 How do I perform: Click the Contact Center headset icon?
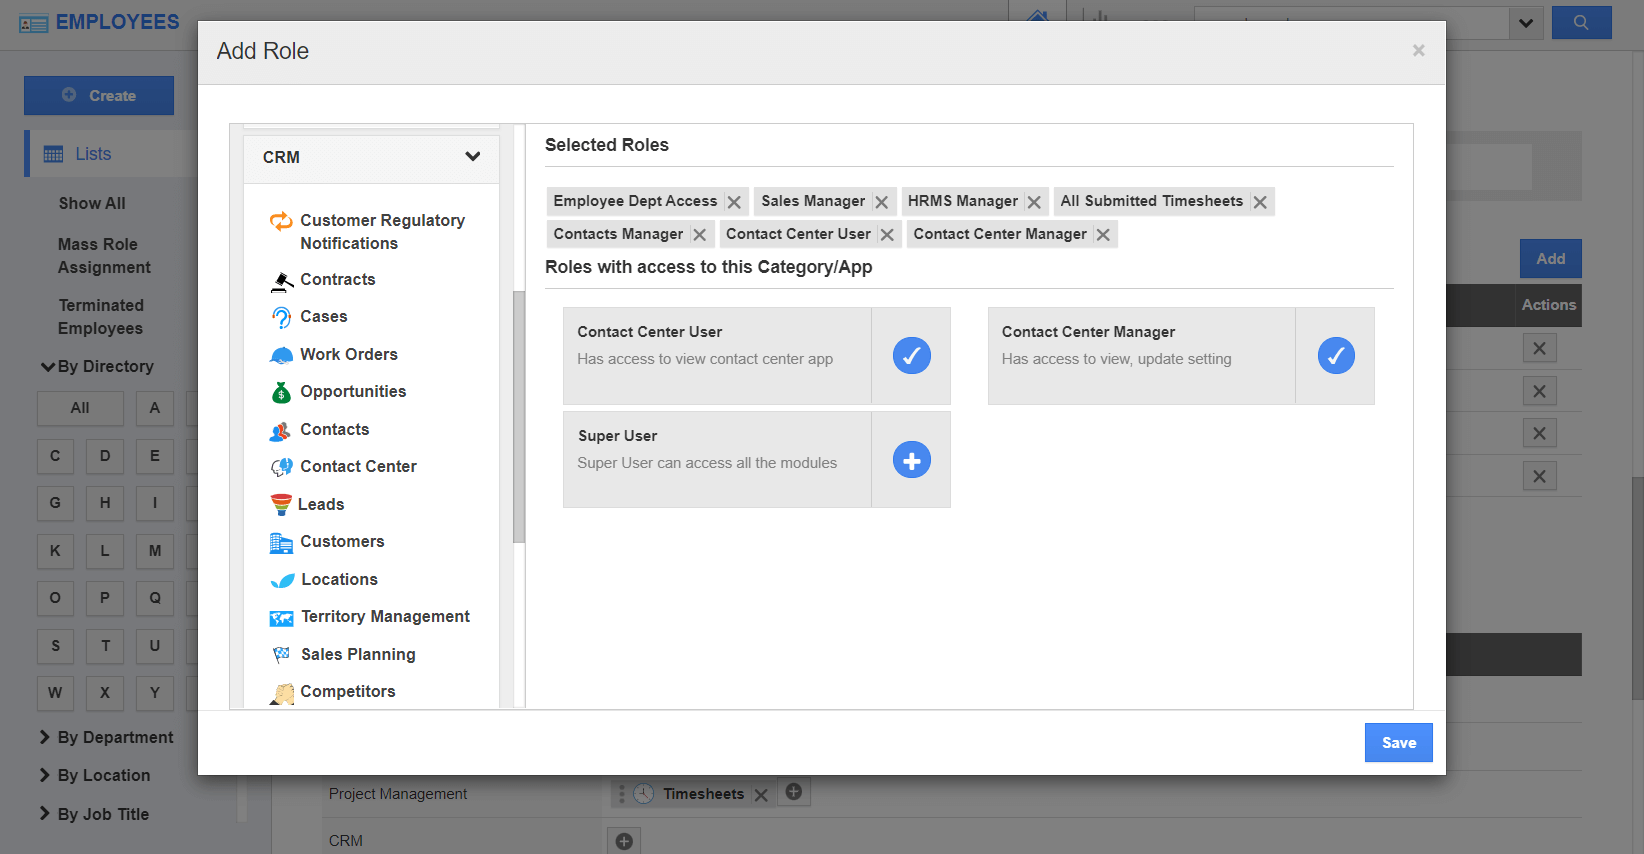coord(281,467)
